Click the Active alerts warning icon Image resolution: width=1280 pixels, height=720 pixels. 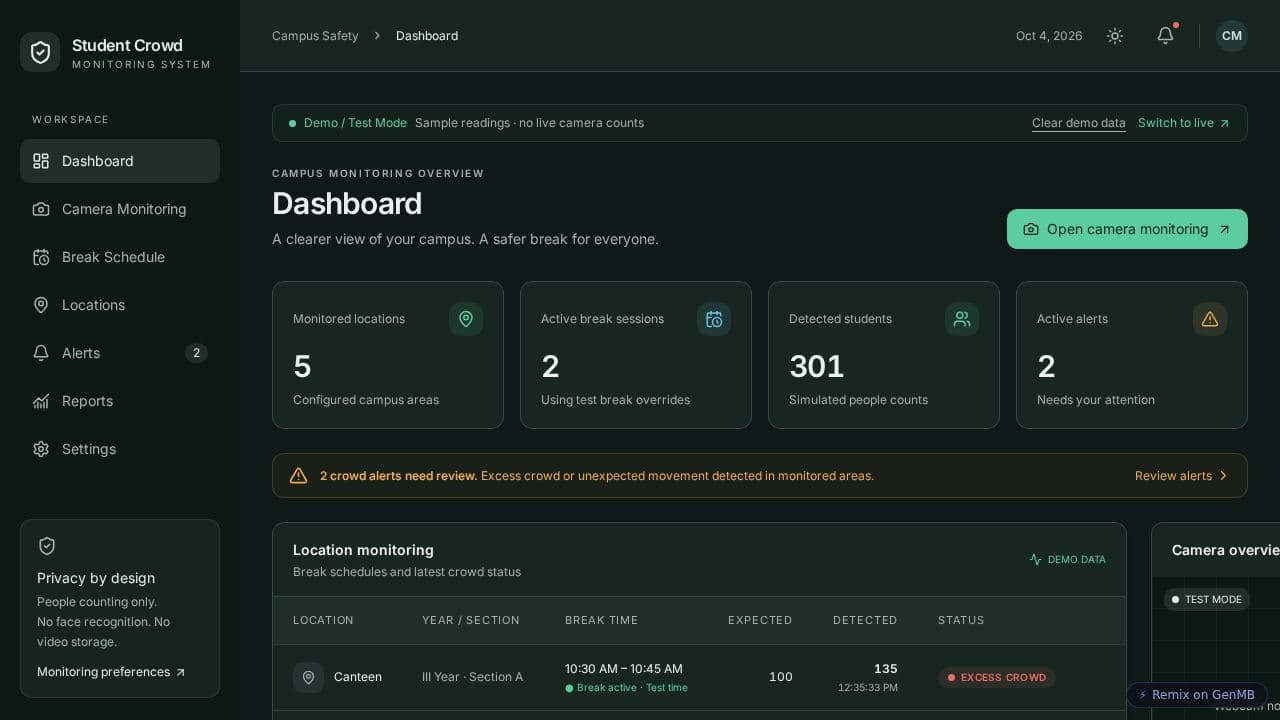pos(1210,319)
